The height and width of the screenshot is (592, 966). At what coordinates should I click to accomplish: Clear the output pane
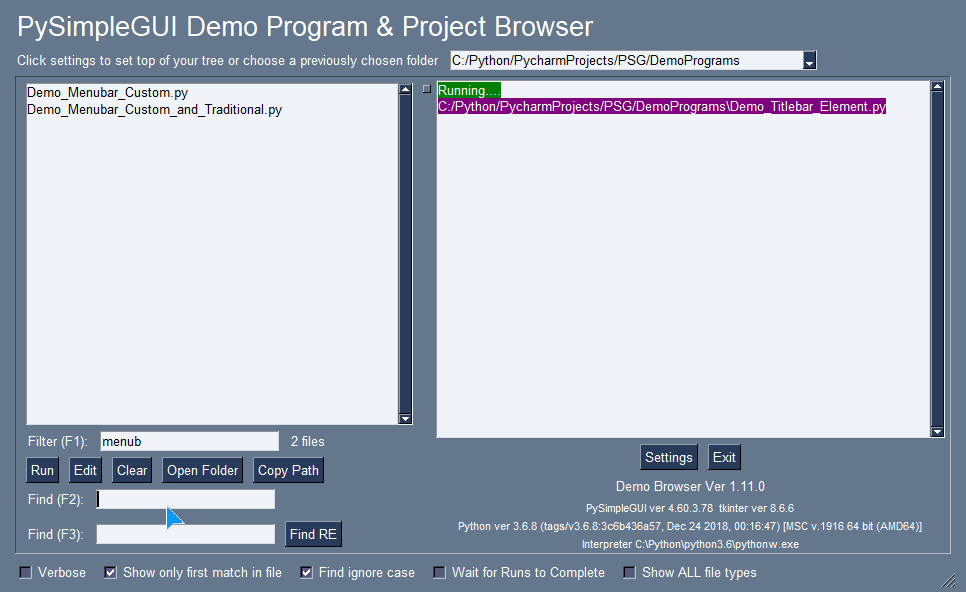click(131, 470)
